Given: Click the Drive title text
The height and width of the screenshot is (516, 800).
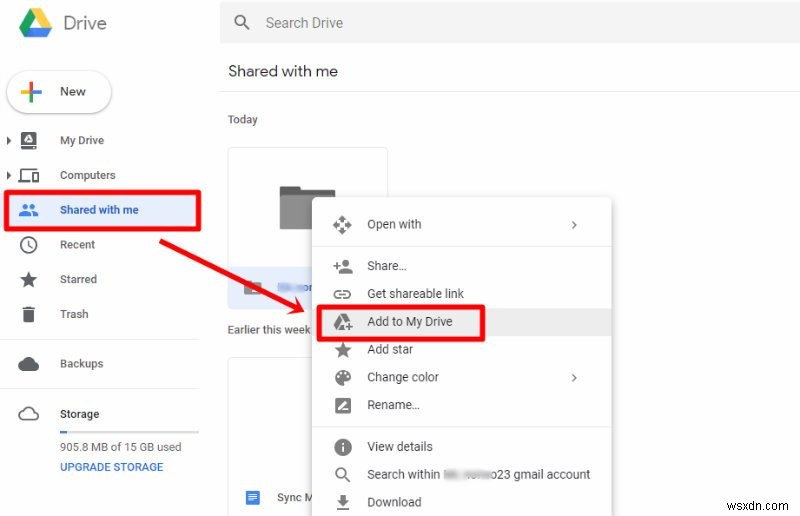Looking at the screenshot, I should pyautogui.click(x=85, y=23).
